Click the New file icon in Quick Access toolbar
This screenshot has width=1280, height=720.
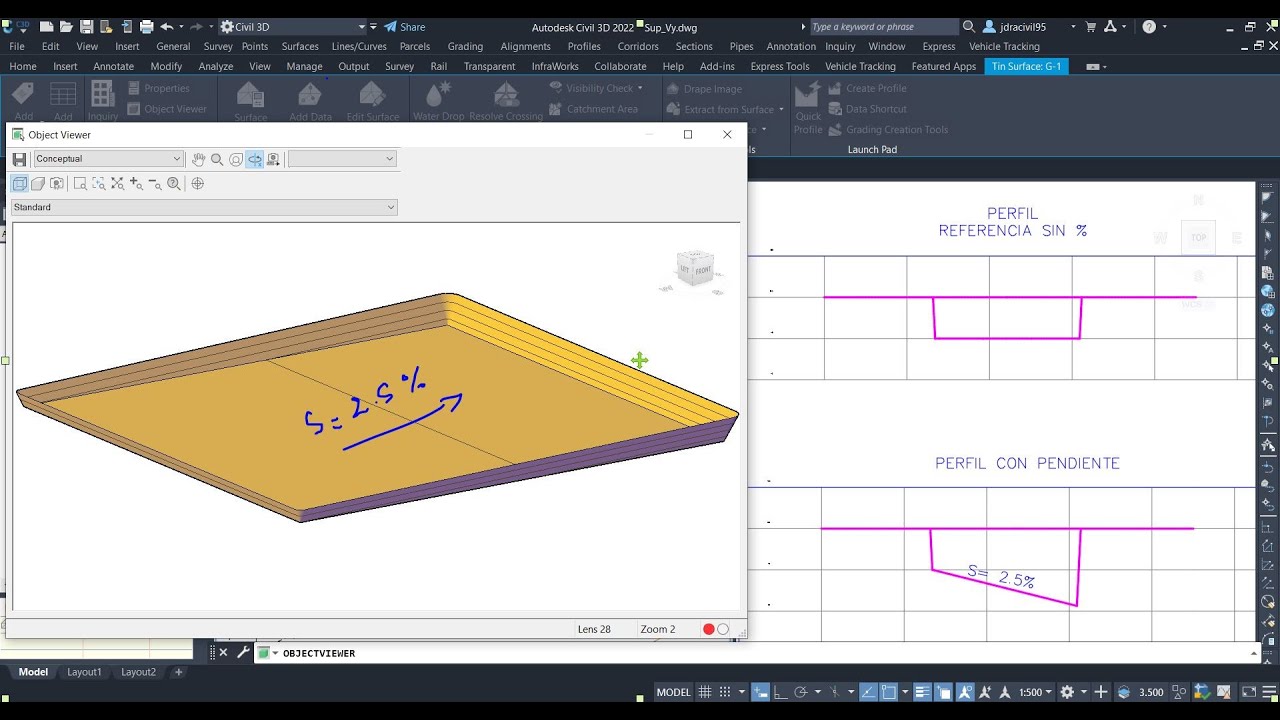click(x=47, y=27)
